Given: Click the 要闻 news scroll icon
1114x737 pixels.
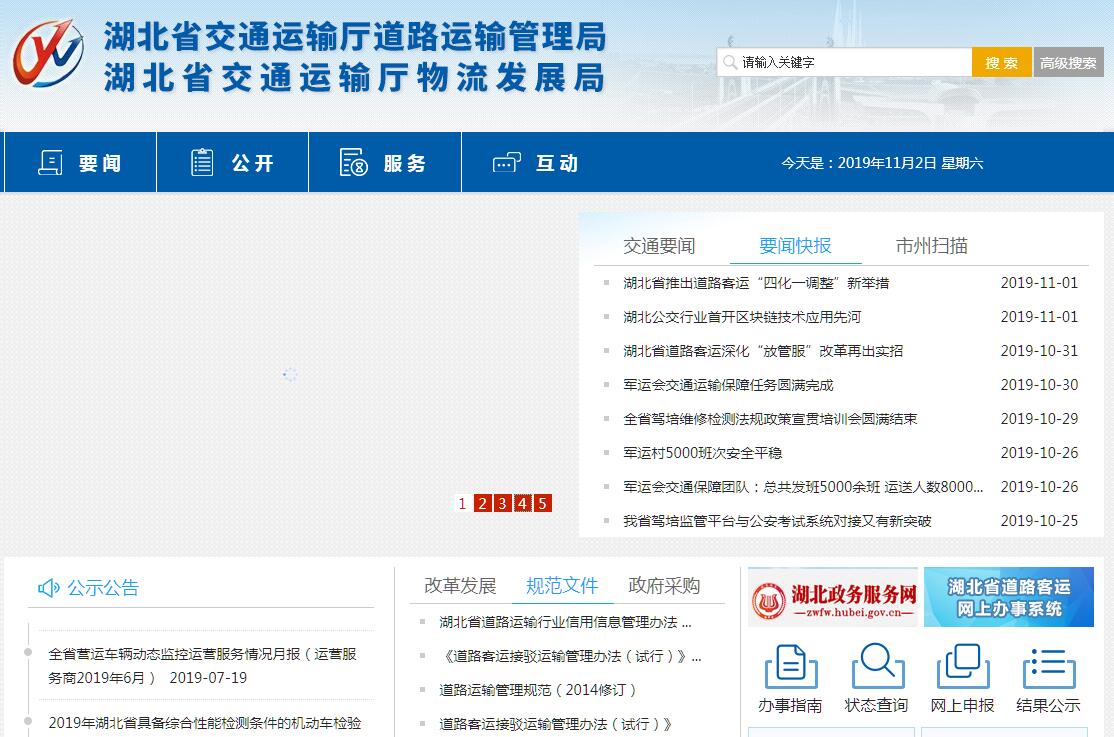Looking at the screenshot, I should (x=50, y=163).
